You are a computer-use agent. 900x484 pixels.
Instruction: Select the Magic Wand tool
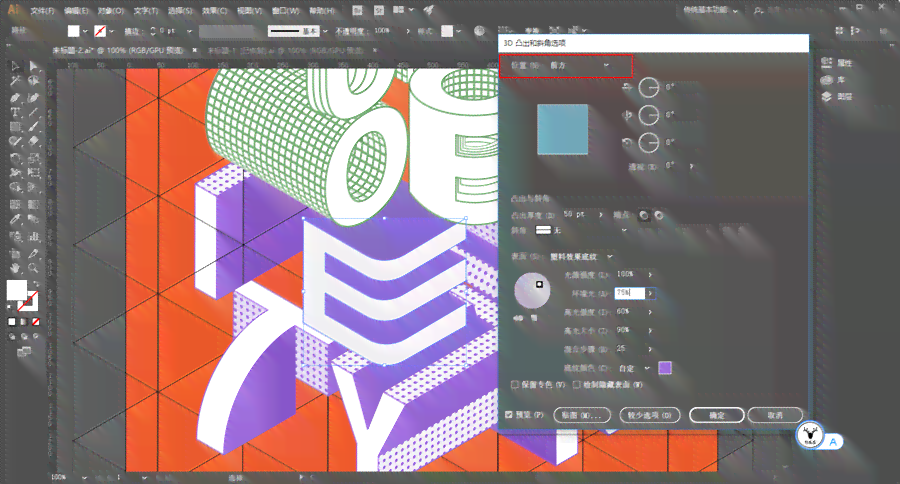15,82
